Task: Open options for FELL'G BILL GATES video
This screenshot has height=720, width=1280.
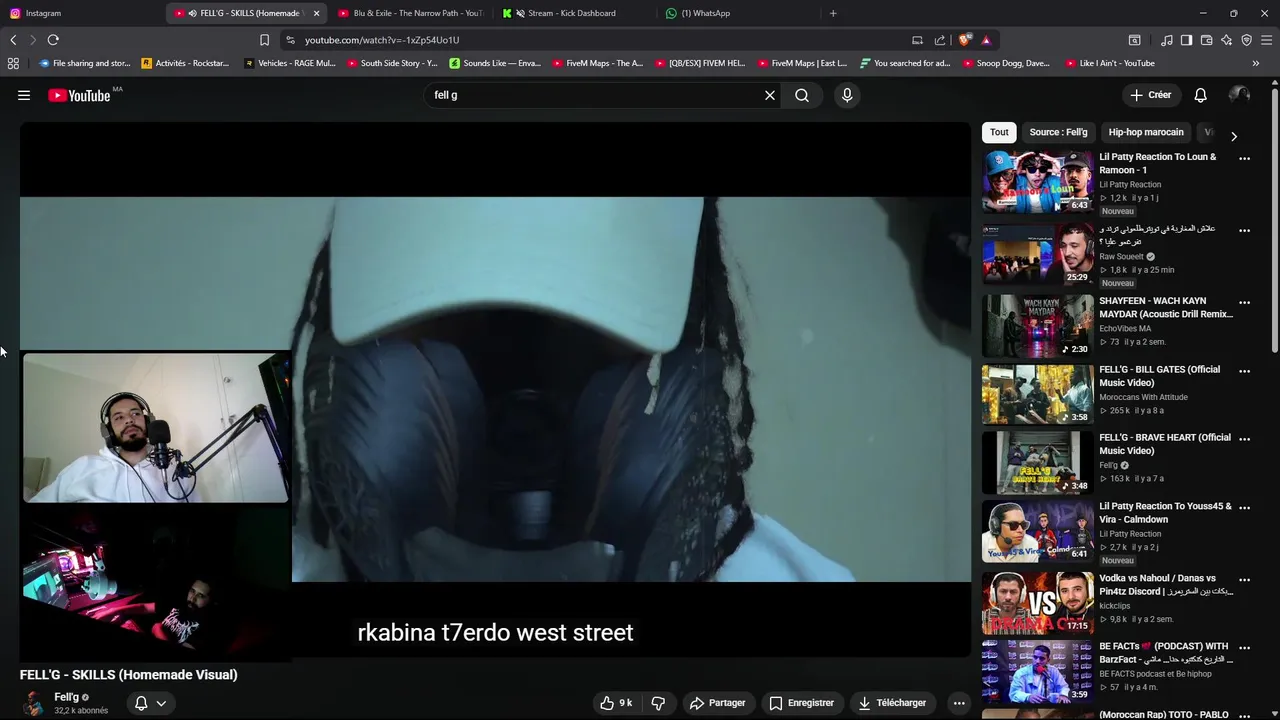Action: coord(1245,370)
